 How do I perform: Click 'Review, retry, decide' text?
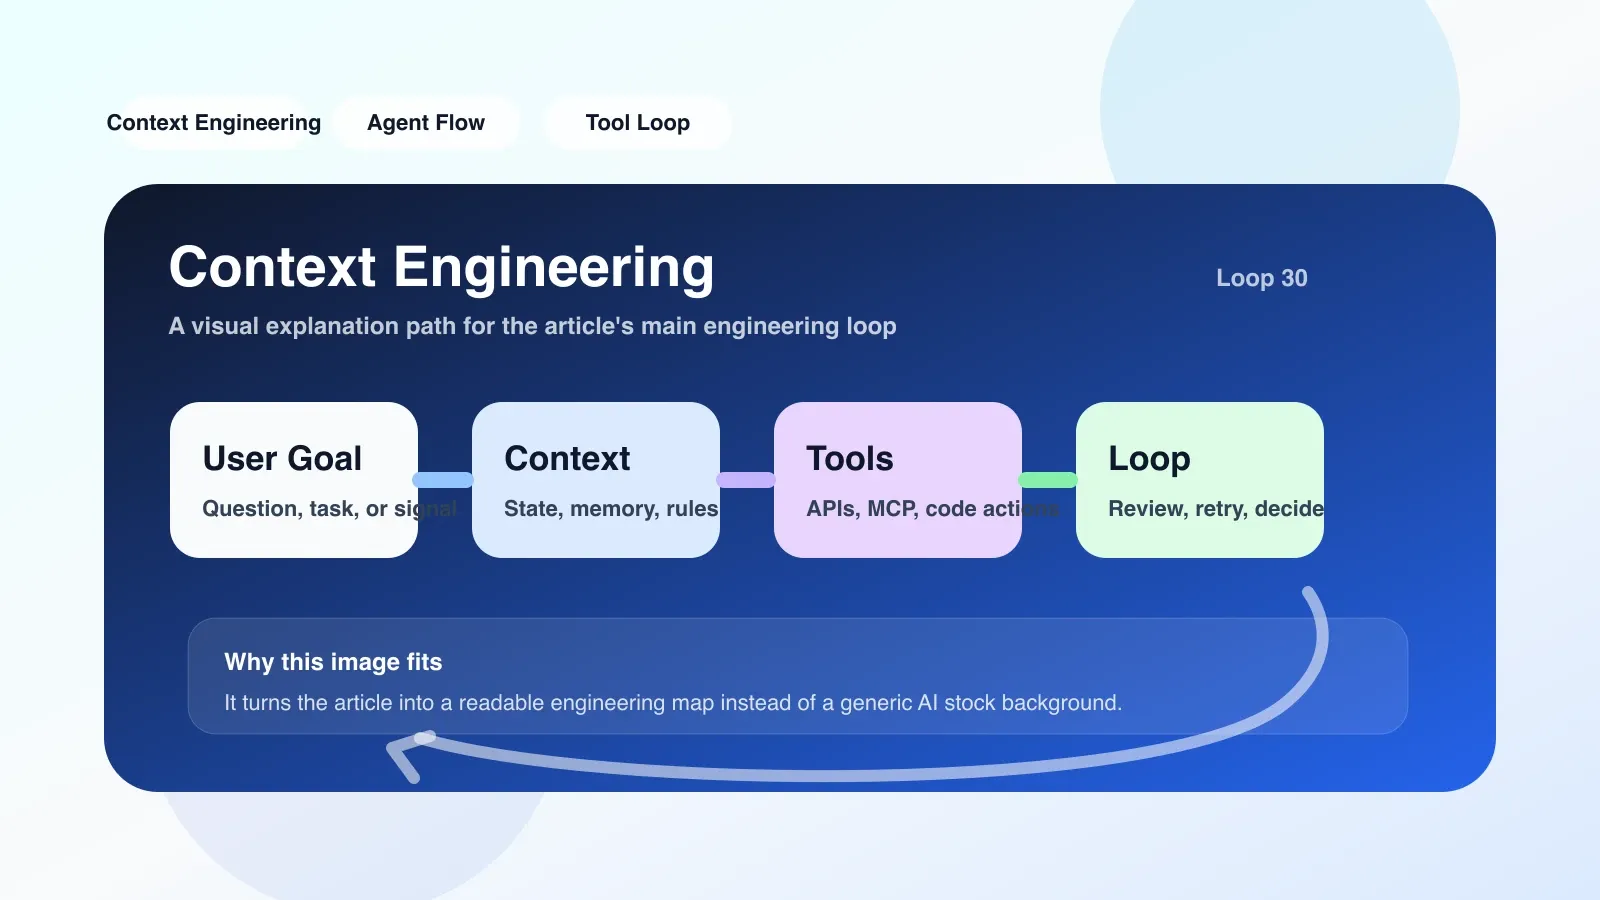click(1216, 509)
